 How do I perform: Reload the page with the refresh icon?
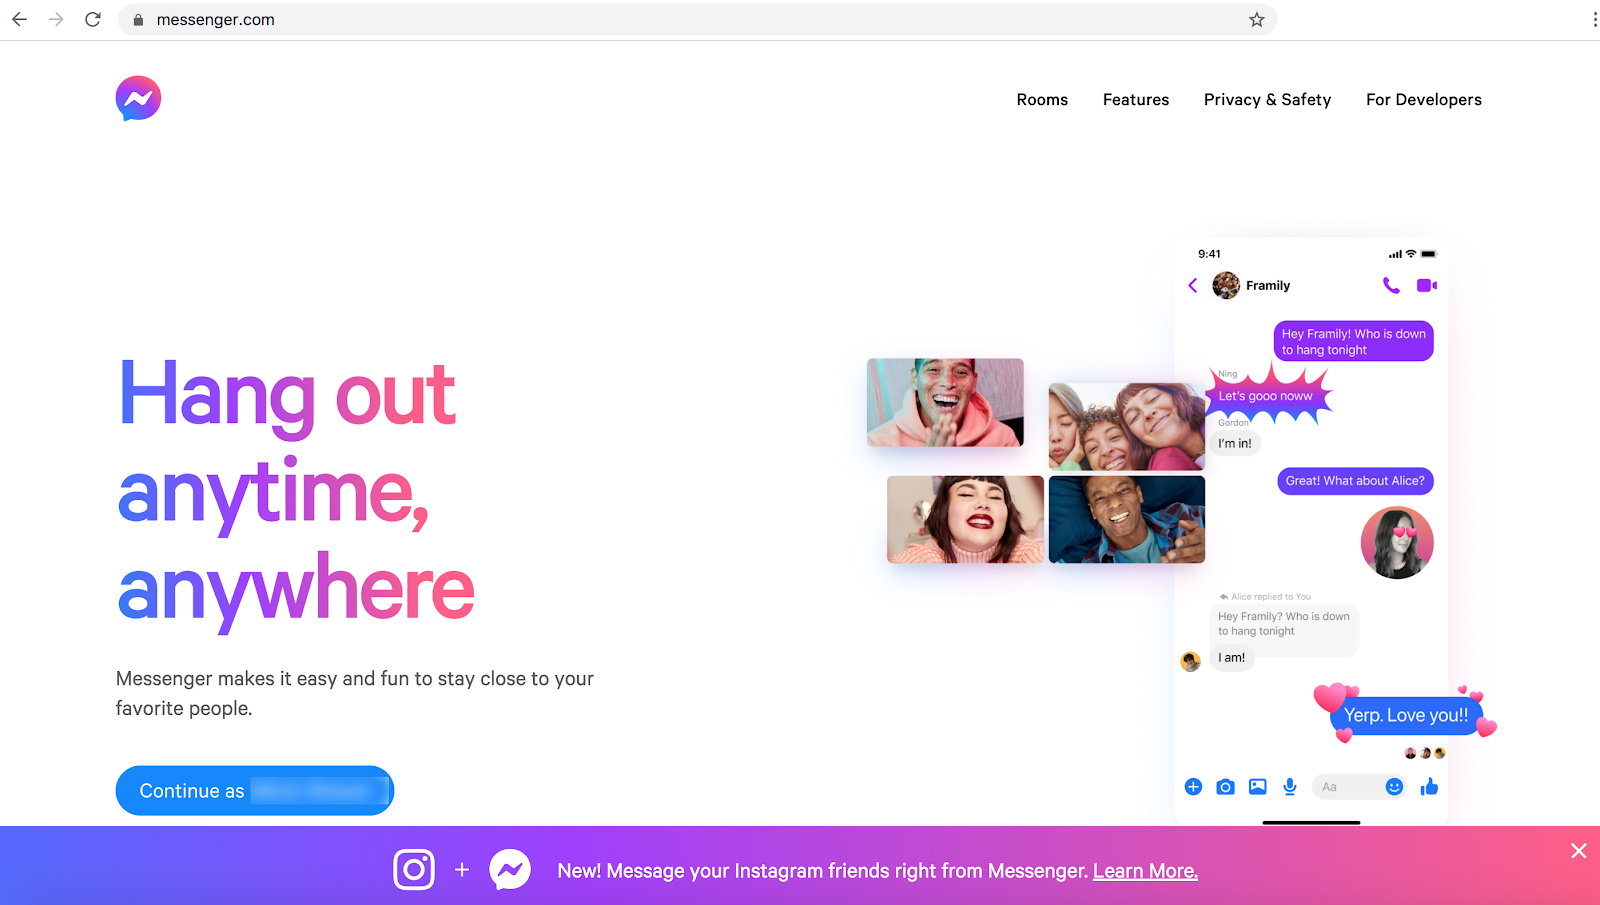(93, 19)
